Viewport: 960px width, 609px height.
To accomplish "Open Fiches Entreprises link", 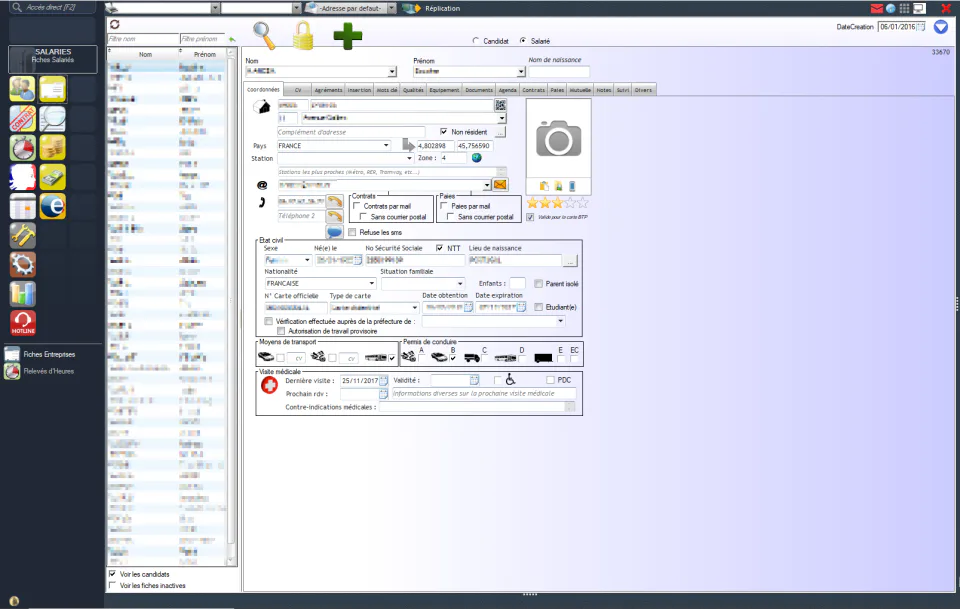I will (x=49, y=354).
